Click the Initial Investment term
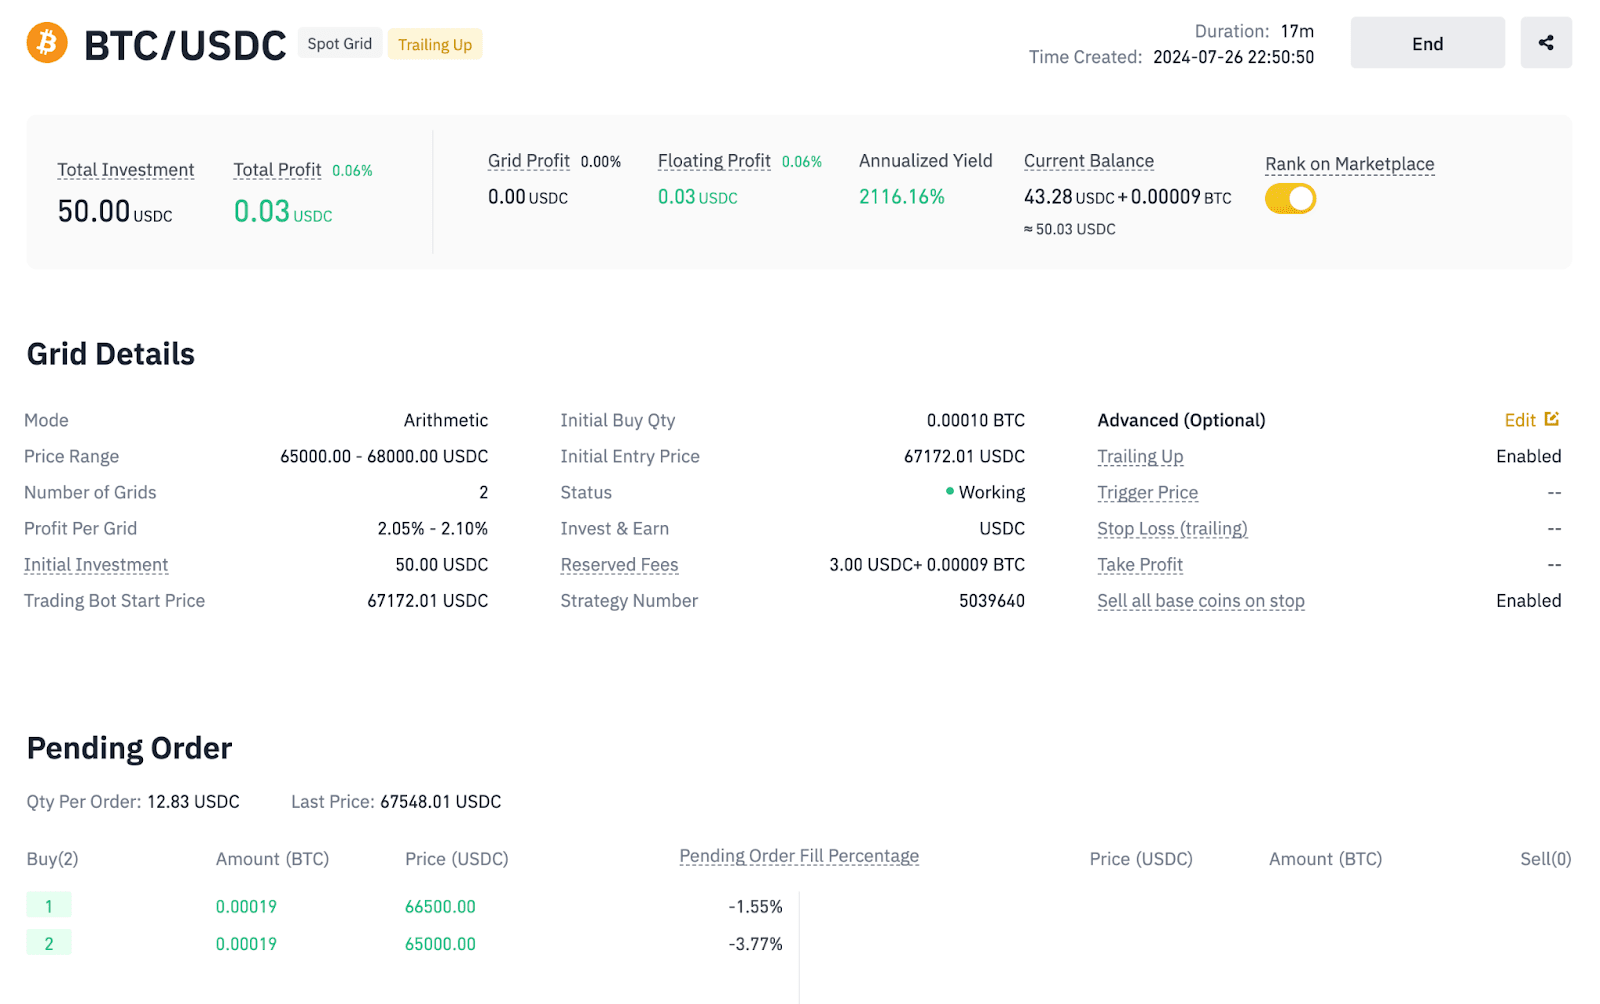Image resolution: width=1600 pixels, height=1004 pixels. pyautogui.click(x=96, y=565)
